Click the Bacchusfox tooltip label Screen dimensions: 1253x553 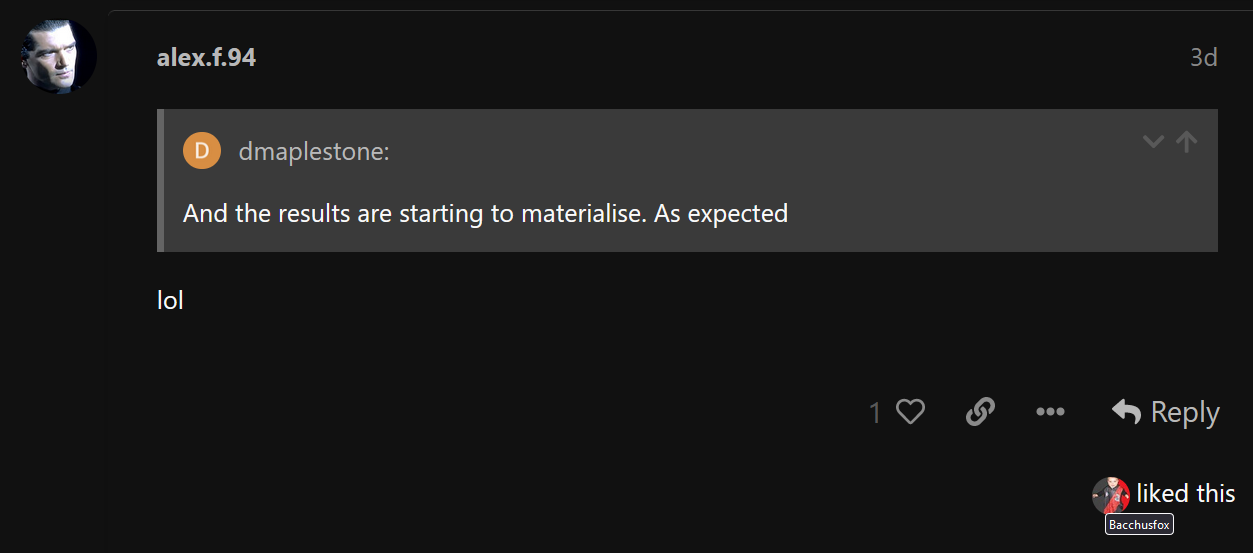(1139, 524)
